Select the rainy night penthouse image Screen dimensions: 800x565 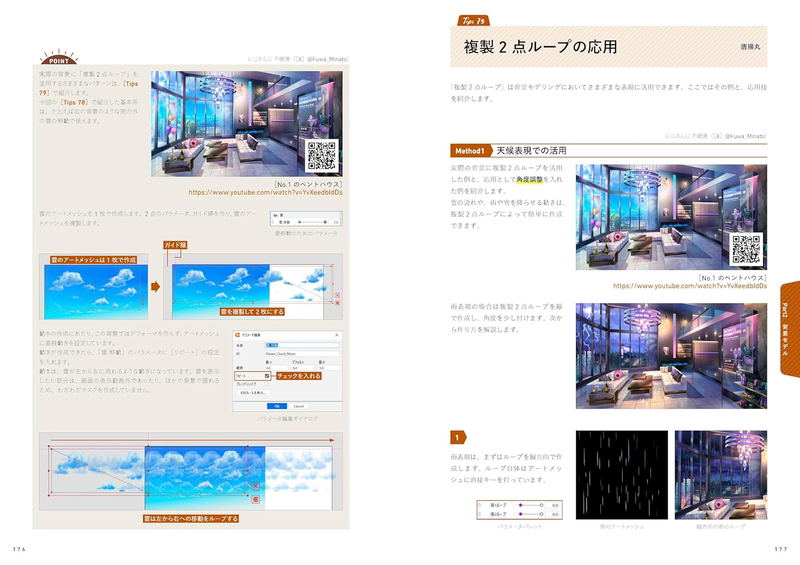[671, 356]
